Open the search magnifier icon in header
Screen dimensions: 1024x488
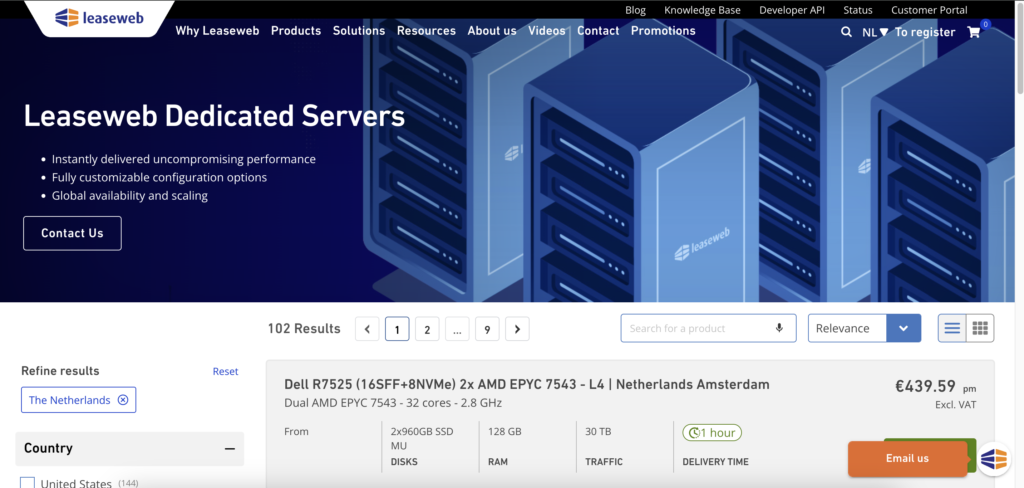click(846, 32)
